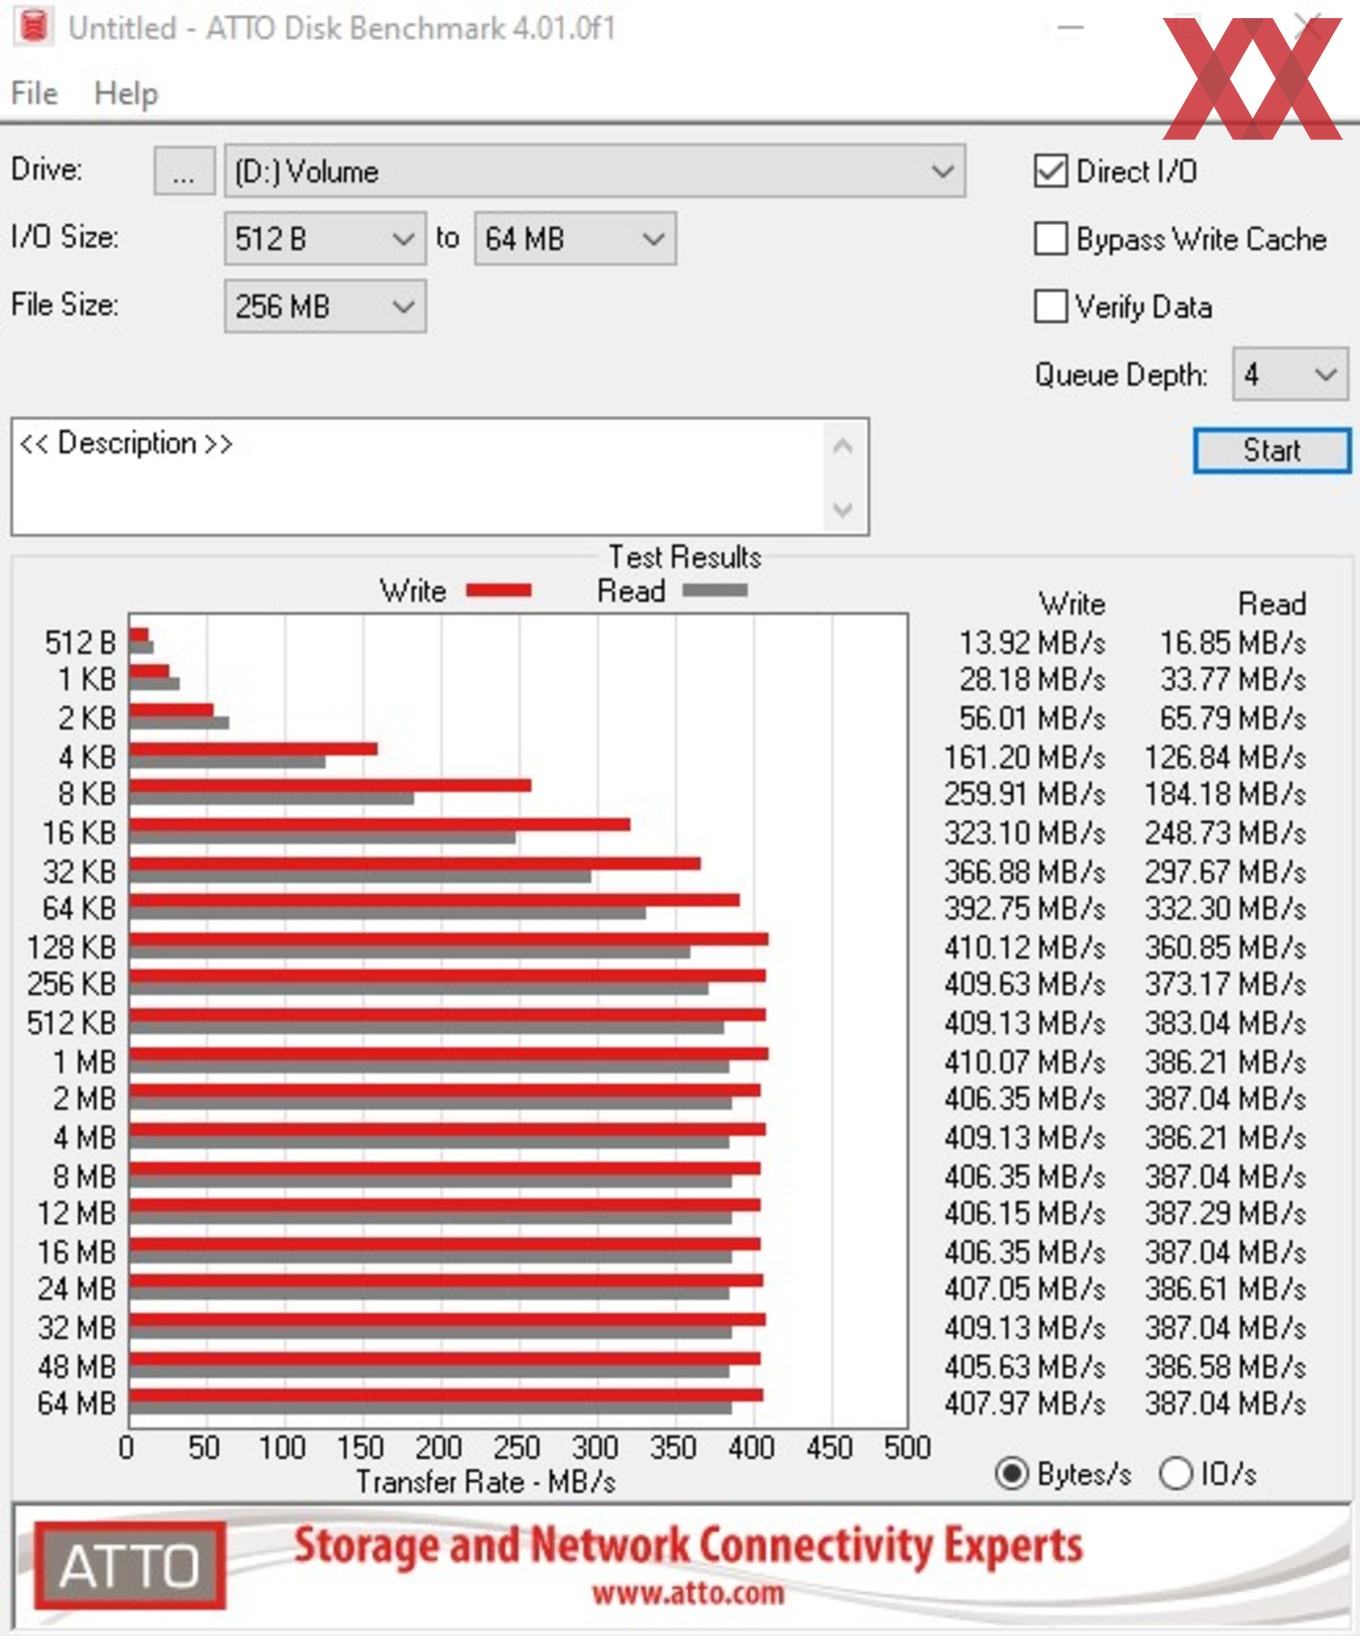
Task: Click the 407.97 MB/s write value
Action: click(1025, 1403)
